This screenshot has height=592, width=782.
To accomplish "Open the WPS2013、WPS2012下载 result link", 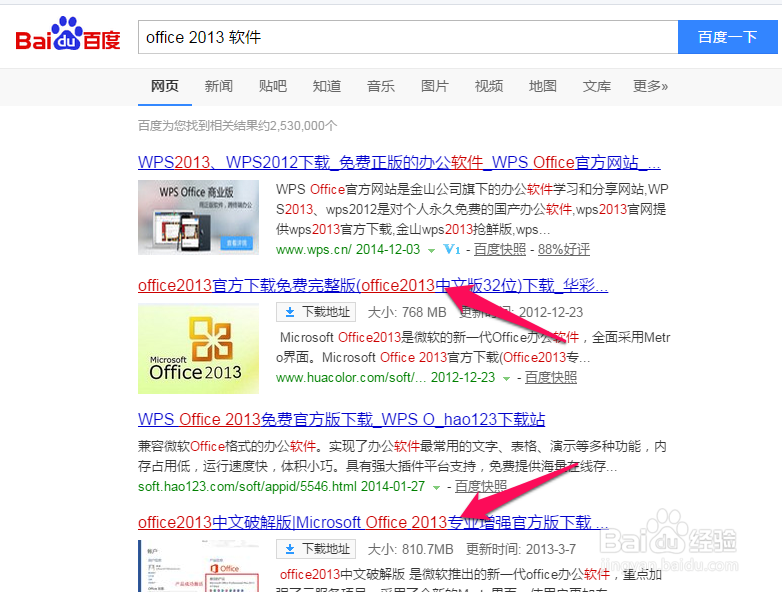I will tap(399, 162).
